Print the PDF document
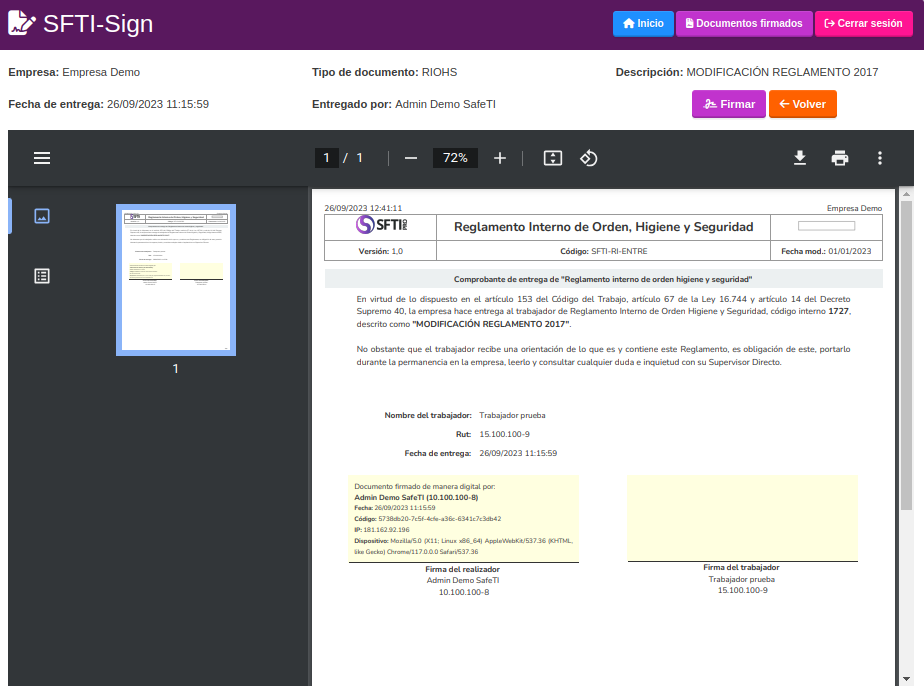924x686 pixels. [840, 158]
